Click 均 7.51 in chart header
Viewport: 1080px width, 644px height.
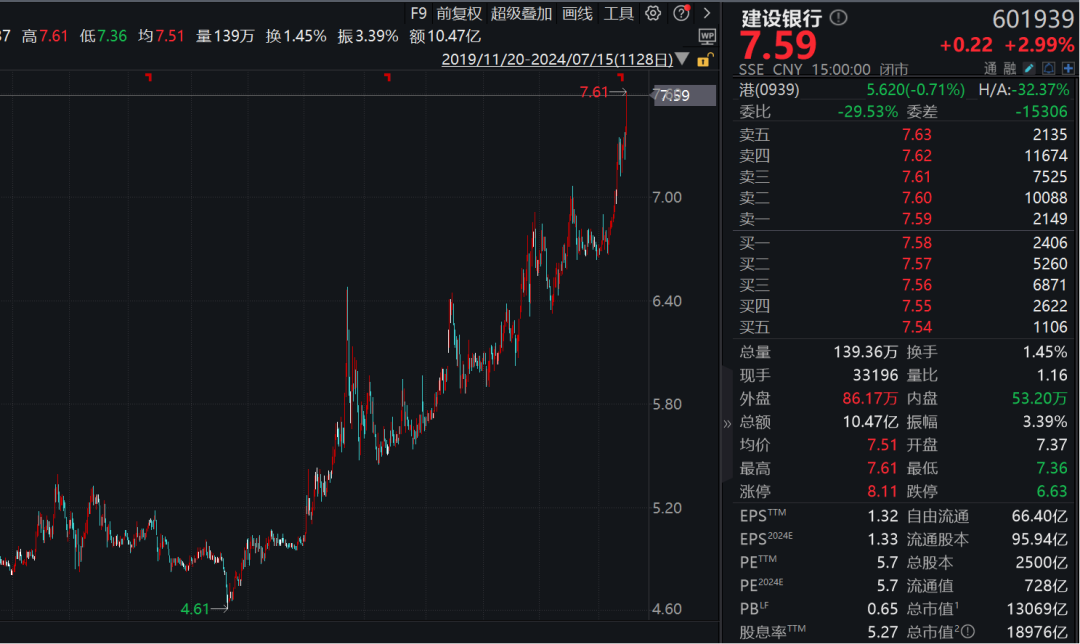161,36
